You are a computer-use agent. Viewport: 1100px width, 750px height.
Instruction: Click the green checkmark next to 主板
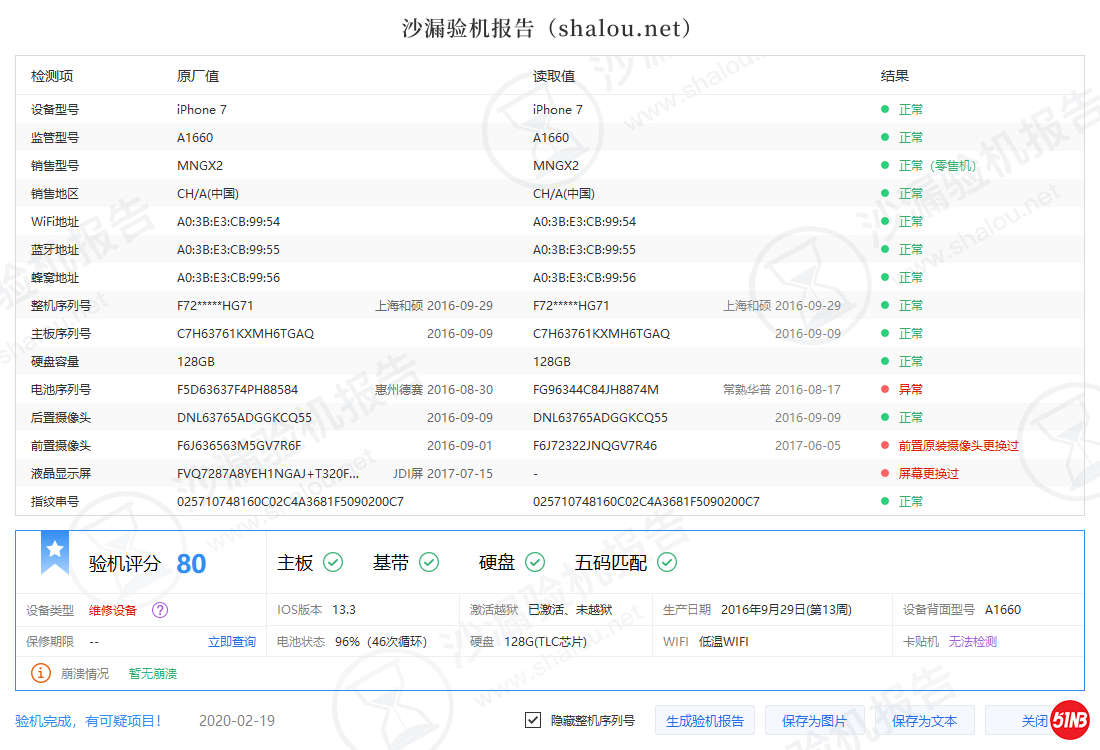pos(334,562)
